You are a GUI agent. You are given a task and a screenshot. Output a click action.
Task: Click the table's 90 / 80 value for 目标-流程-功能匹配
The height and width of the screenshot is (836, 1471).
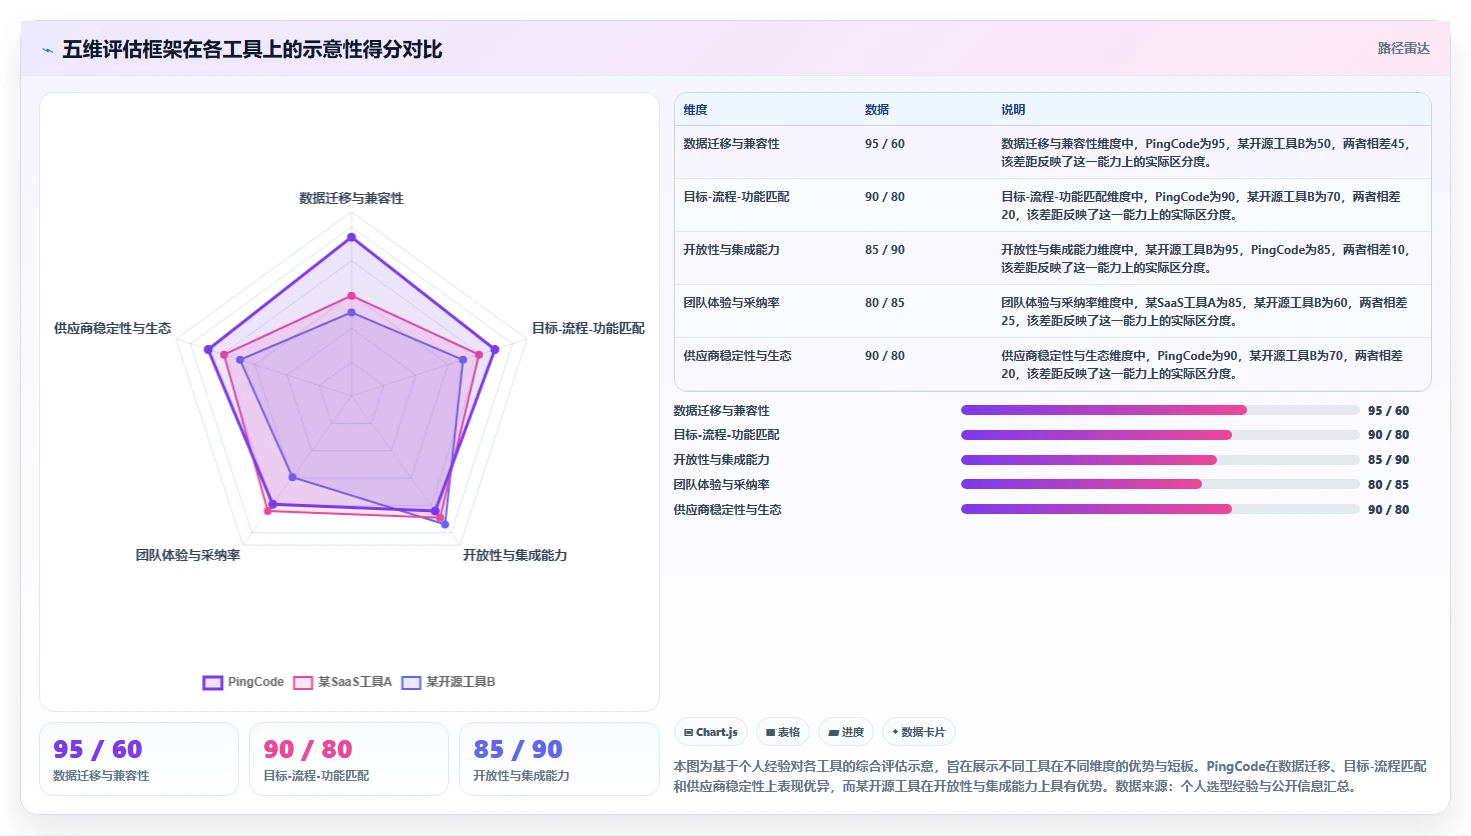[x=885, y=197]
